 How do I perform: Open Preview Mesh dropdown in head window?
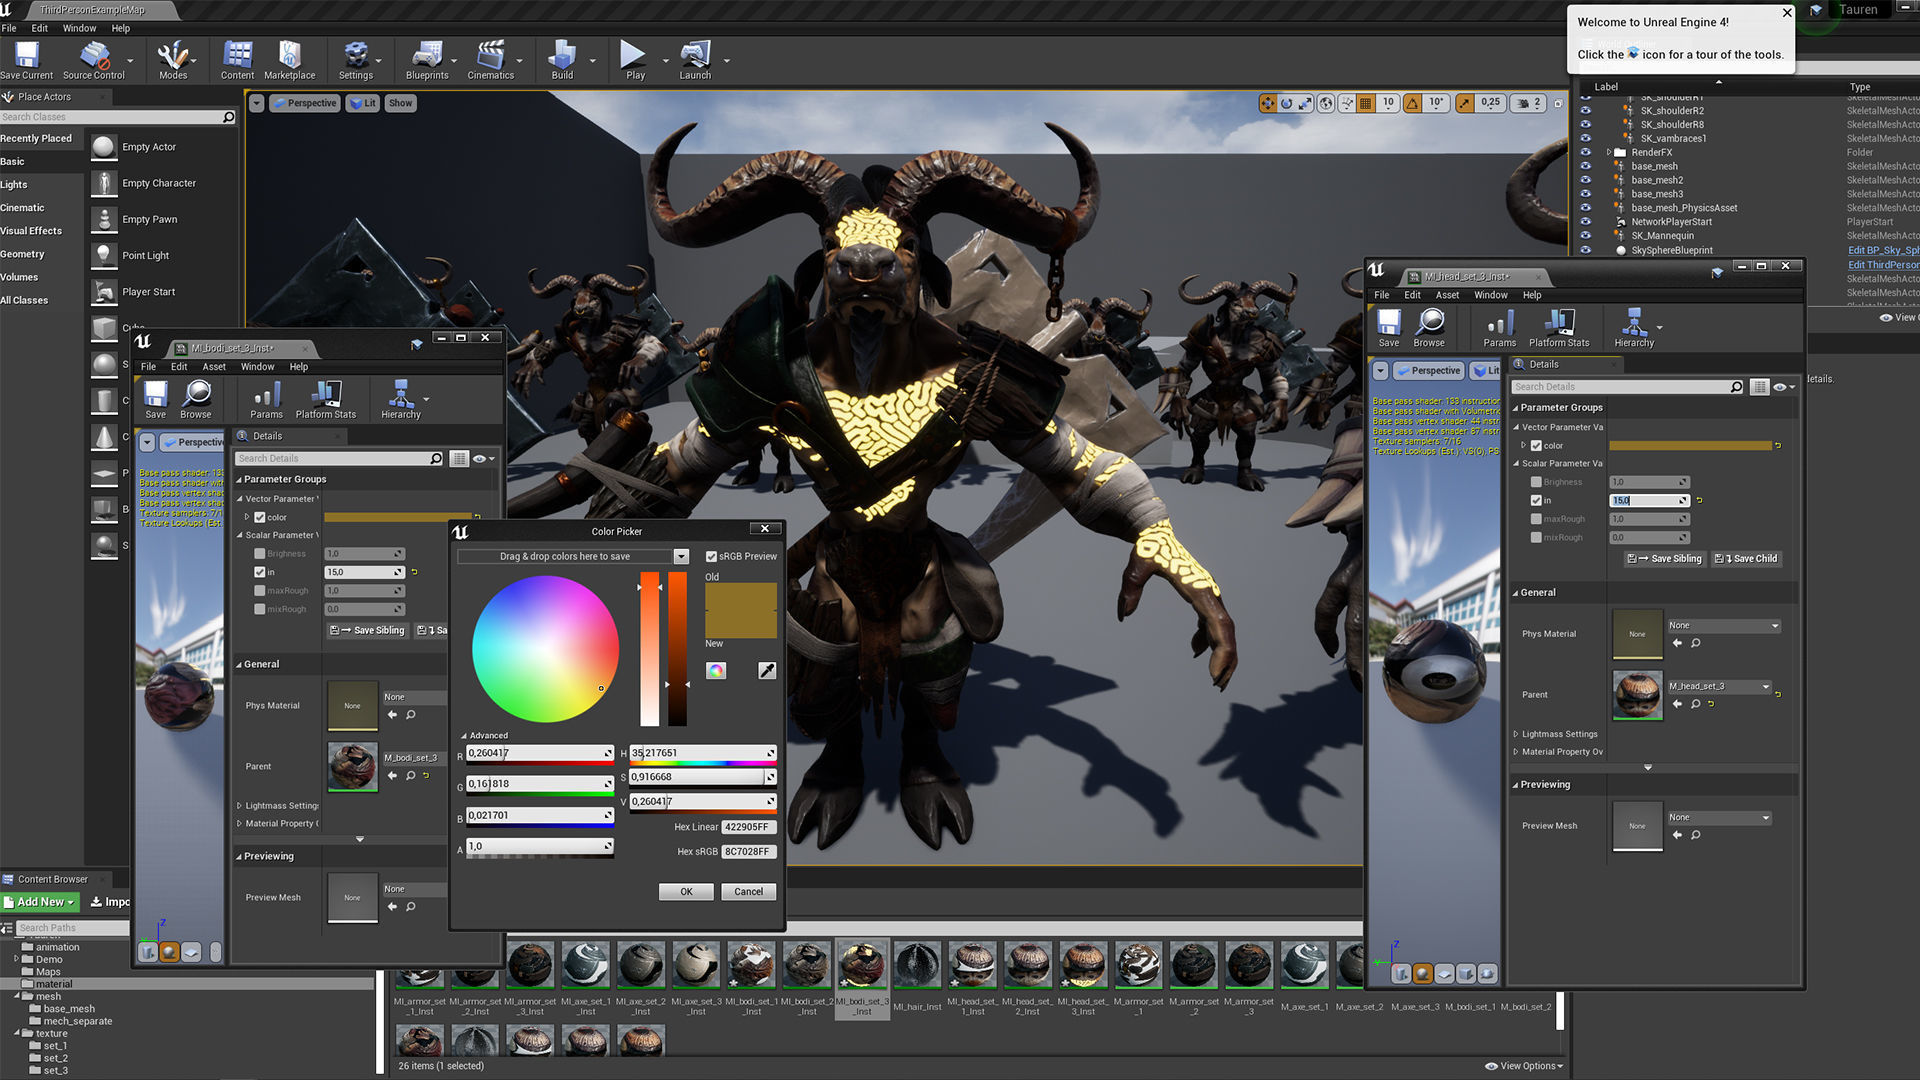pos(1719,818)
